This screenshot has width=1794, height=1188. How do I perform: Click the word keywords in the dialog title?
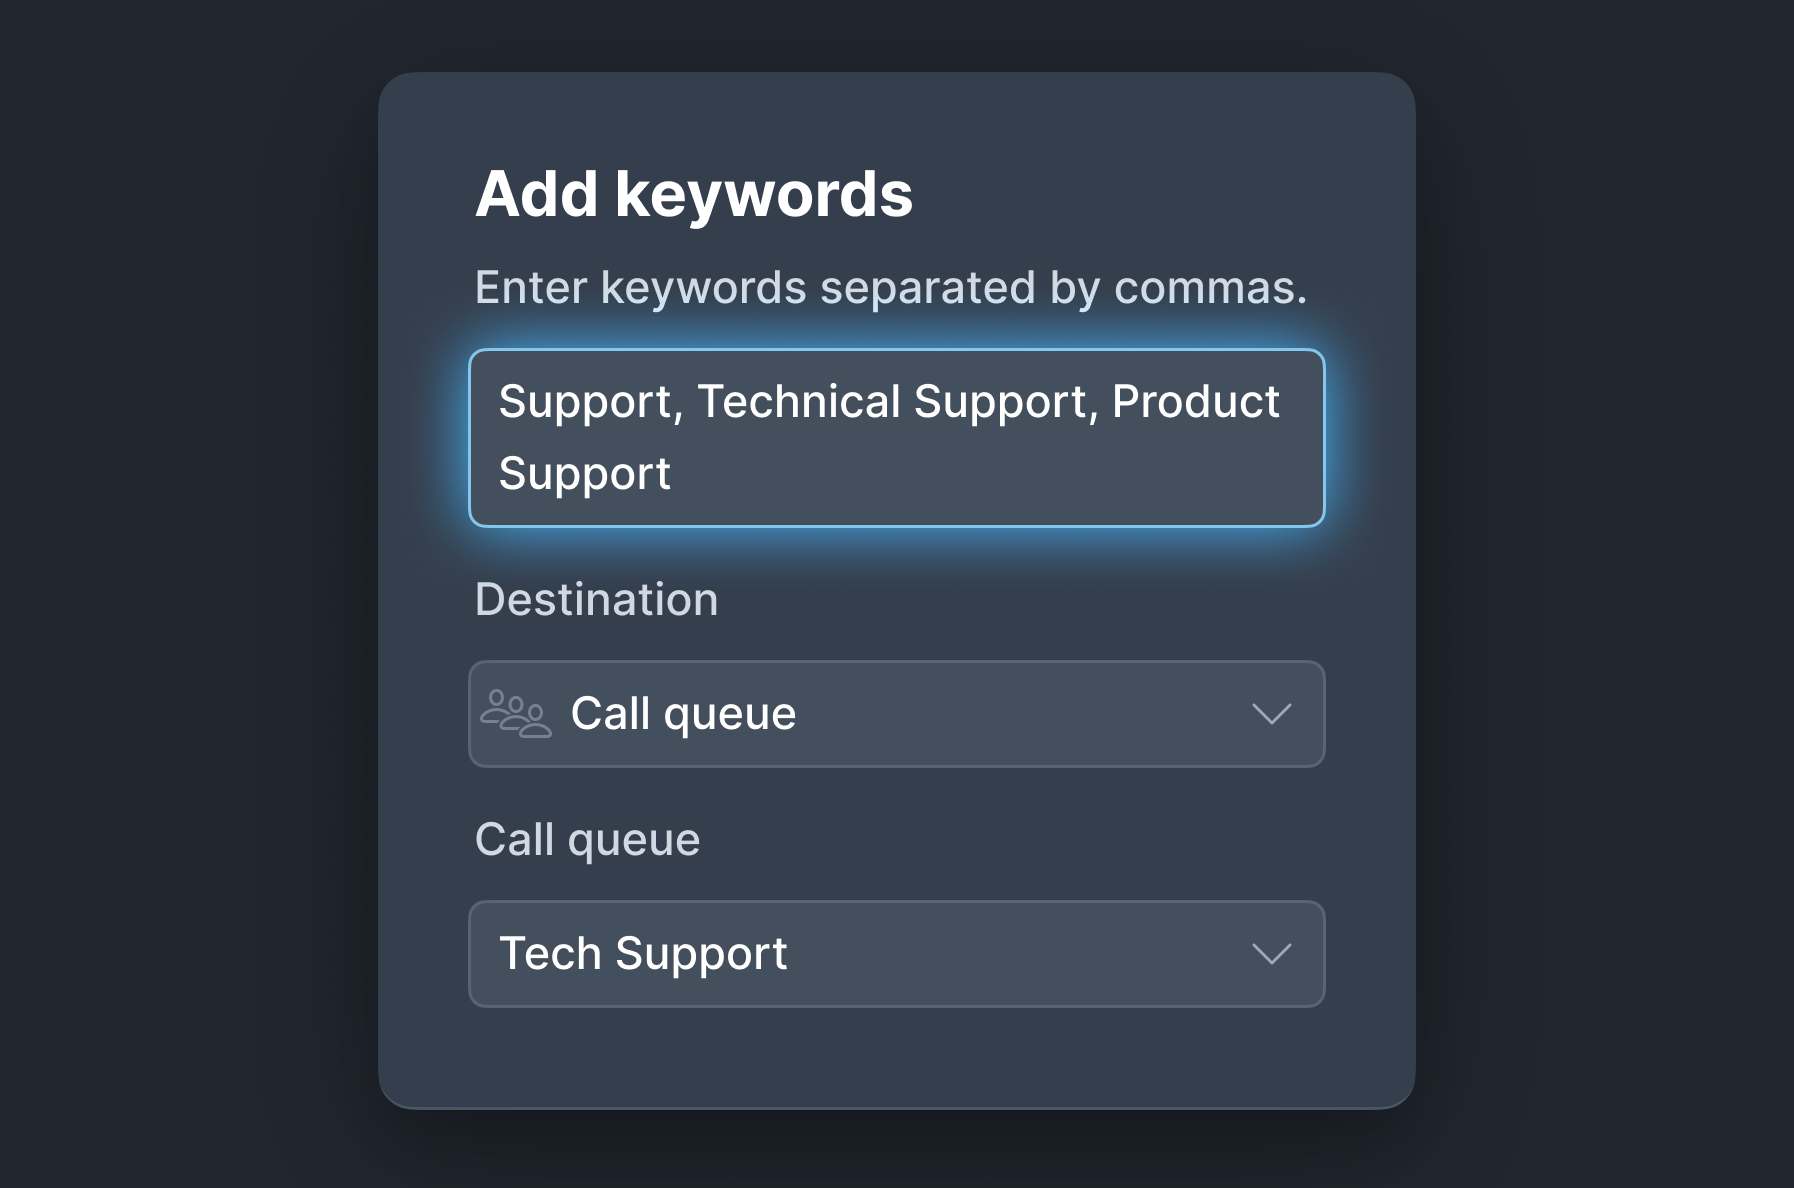(x=764, y=194)
